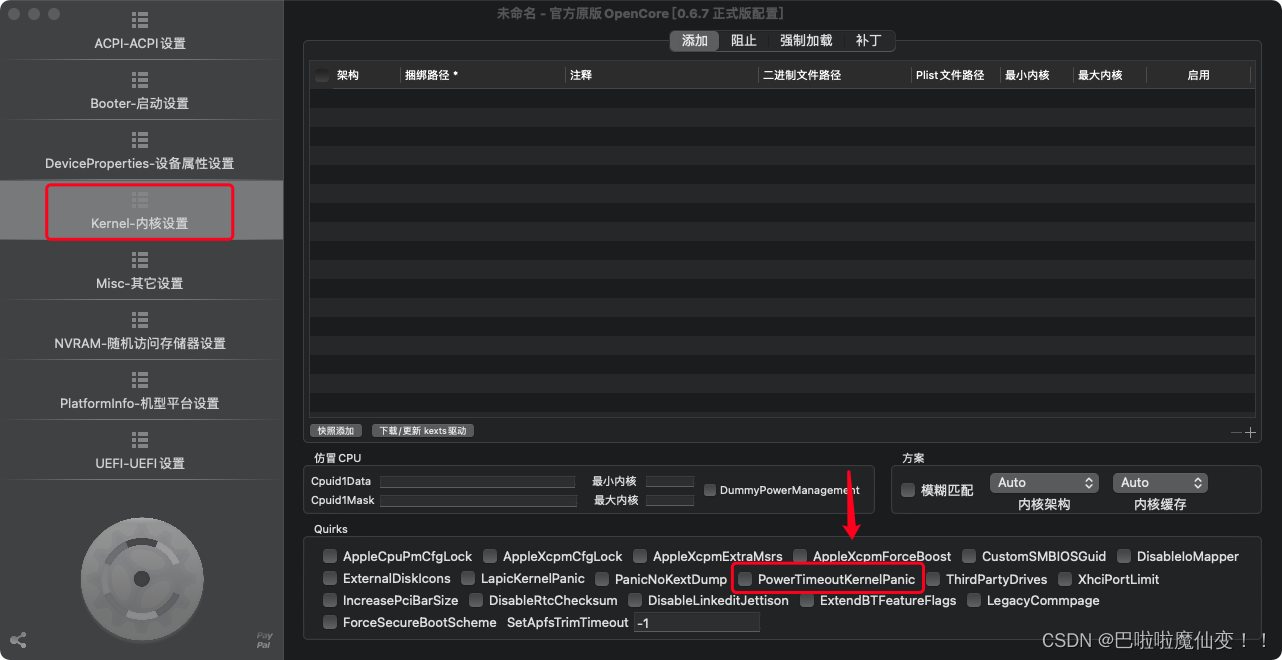Switch to the 阻止 tab

[744, 41]
